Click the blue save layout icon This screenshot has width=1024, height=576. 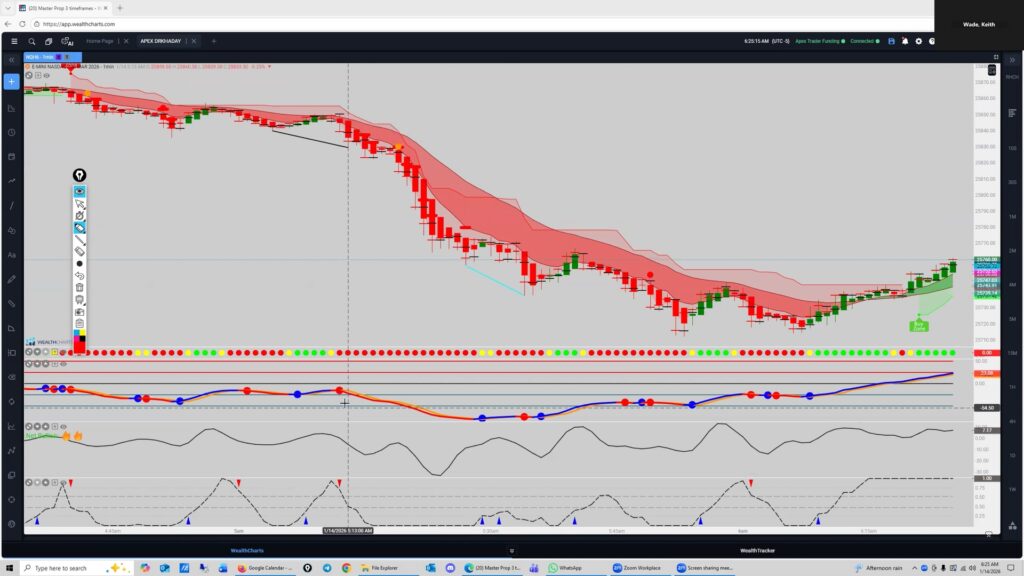click(x=891, y=41)
